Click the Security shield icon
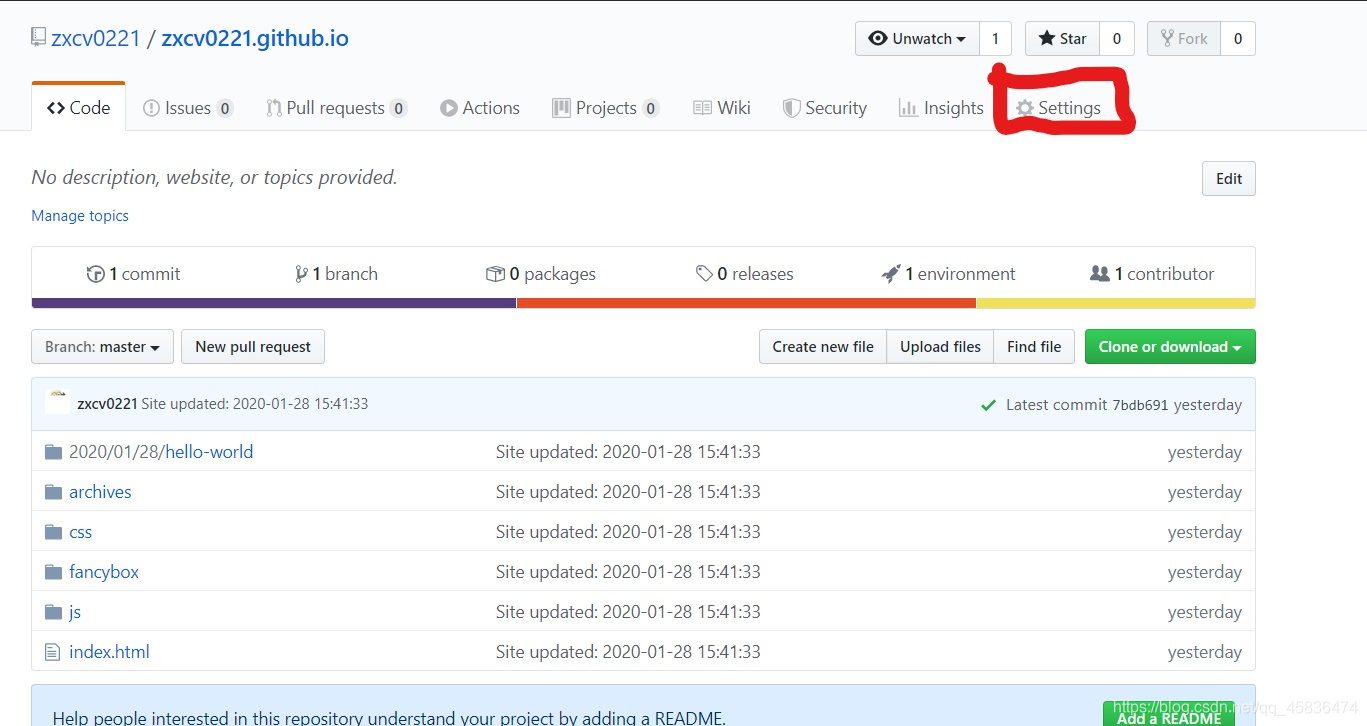 (791, 108)
